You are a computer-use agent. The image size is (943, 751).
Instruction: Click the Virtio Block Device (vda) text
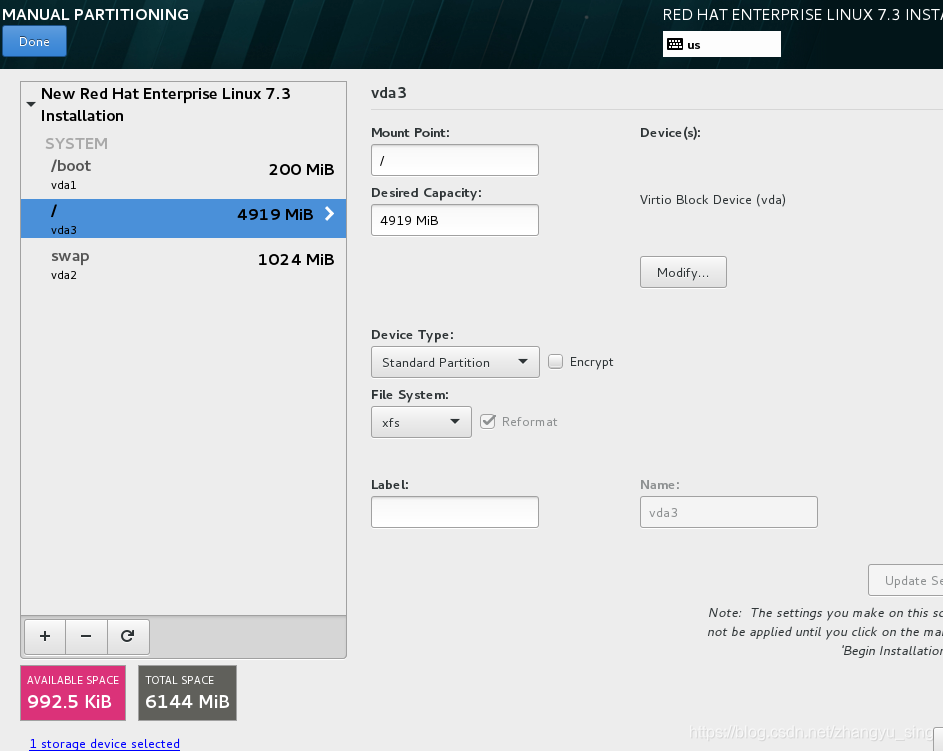click(713, 200)
